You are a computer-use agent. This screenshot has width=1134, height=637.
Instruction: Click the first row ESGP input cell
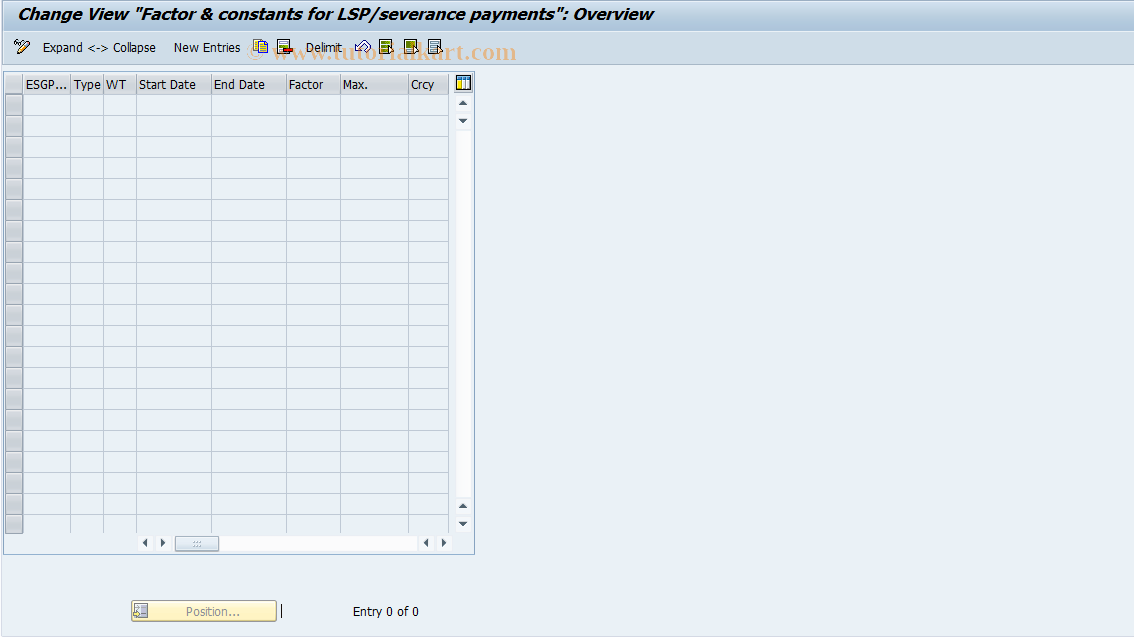click(47, 105)
